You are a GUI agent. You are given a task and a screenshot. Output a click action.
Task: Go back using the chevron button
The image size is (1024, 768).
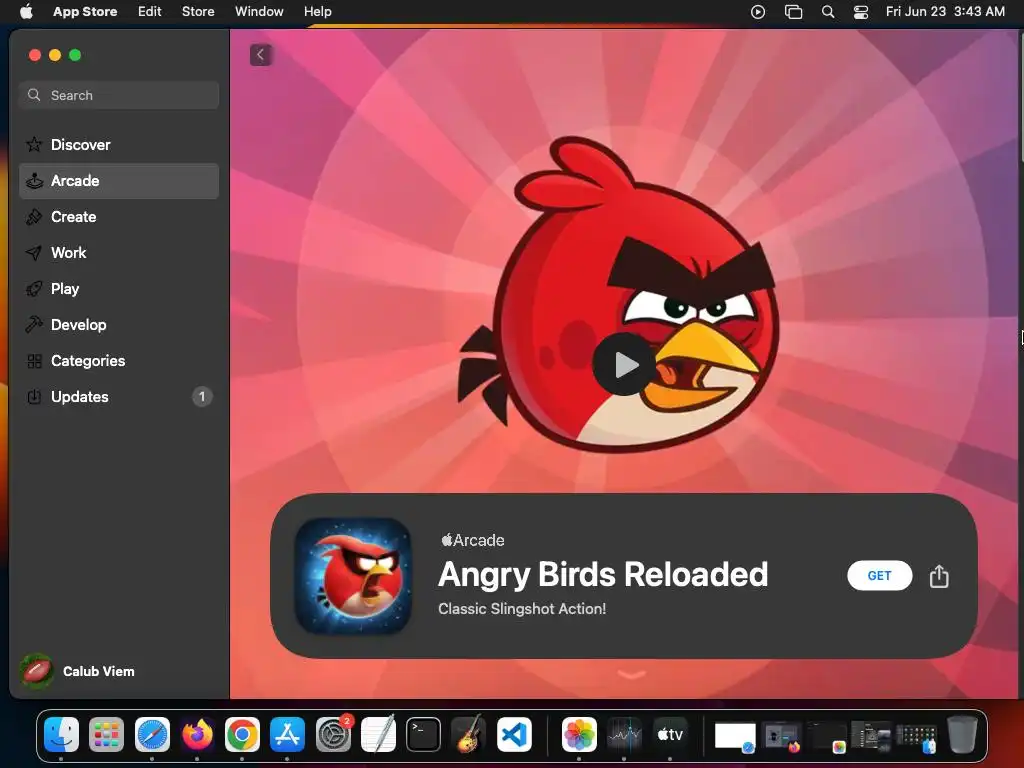[261, 55]
